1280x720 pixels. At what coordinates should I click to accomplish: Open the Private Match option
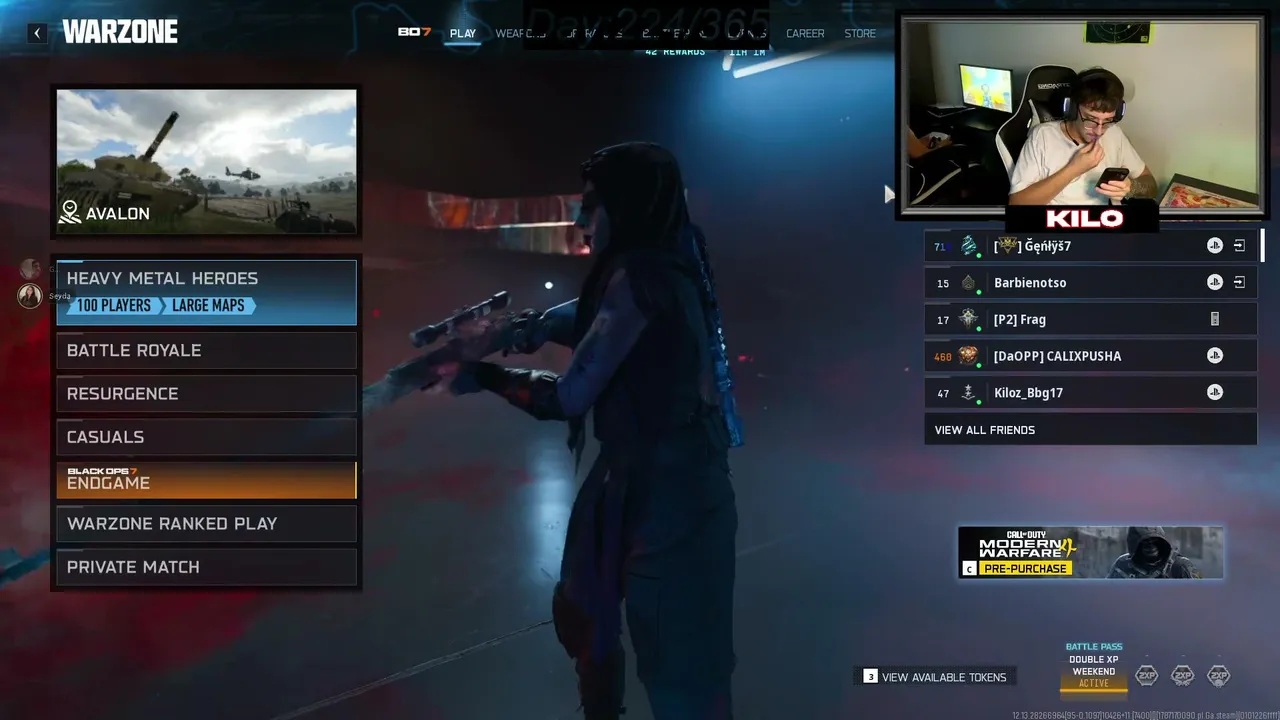click(206, 567)
